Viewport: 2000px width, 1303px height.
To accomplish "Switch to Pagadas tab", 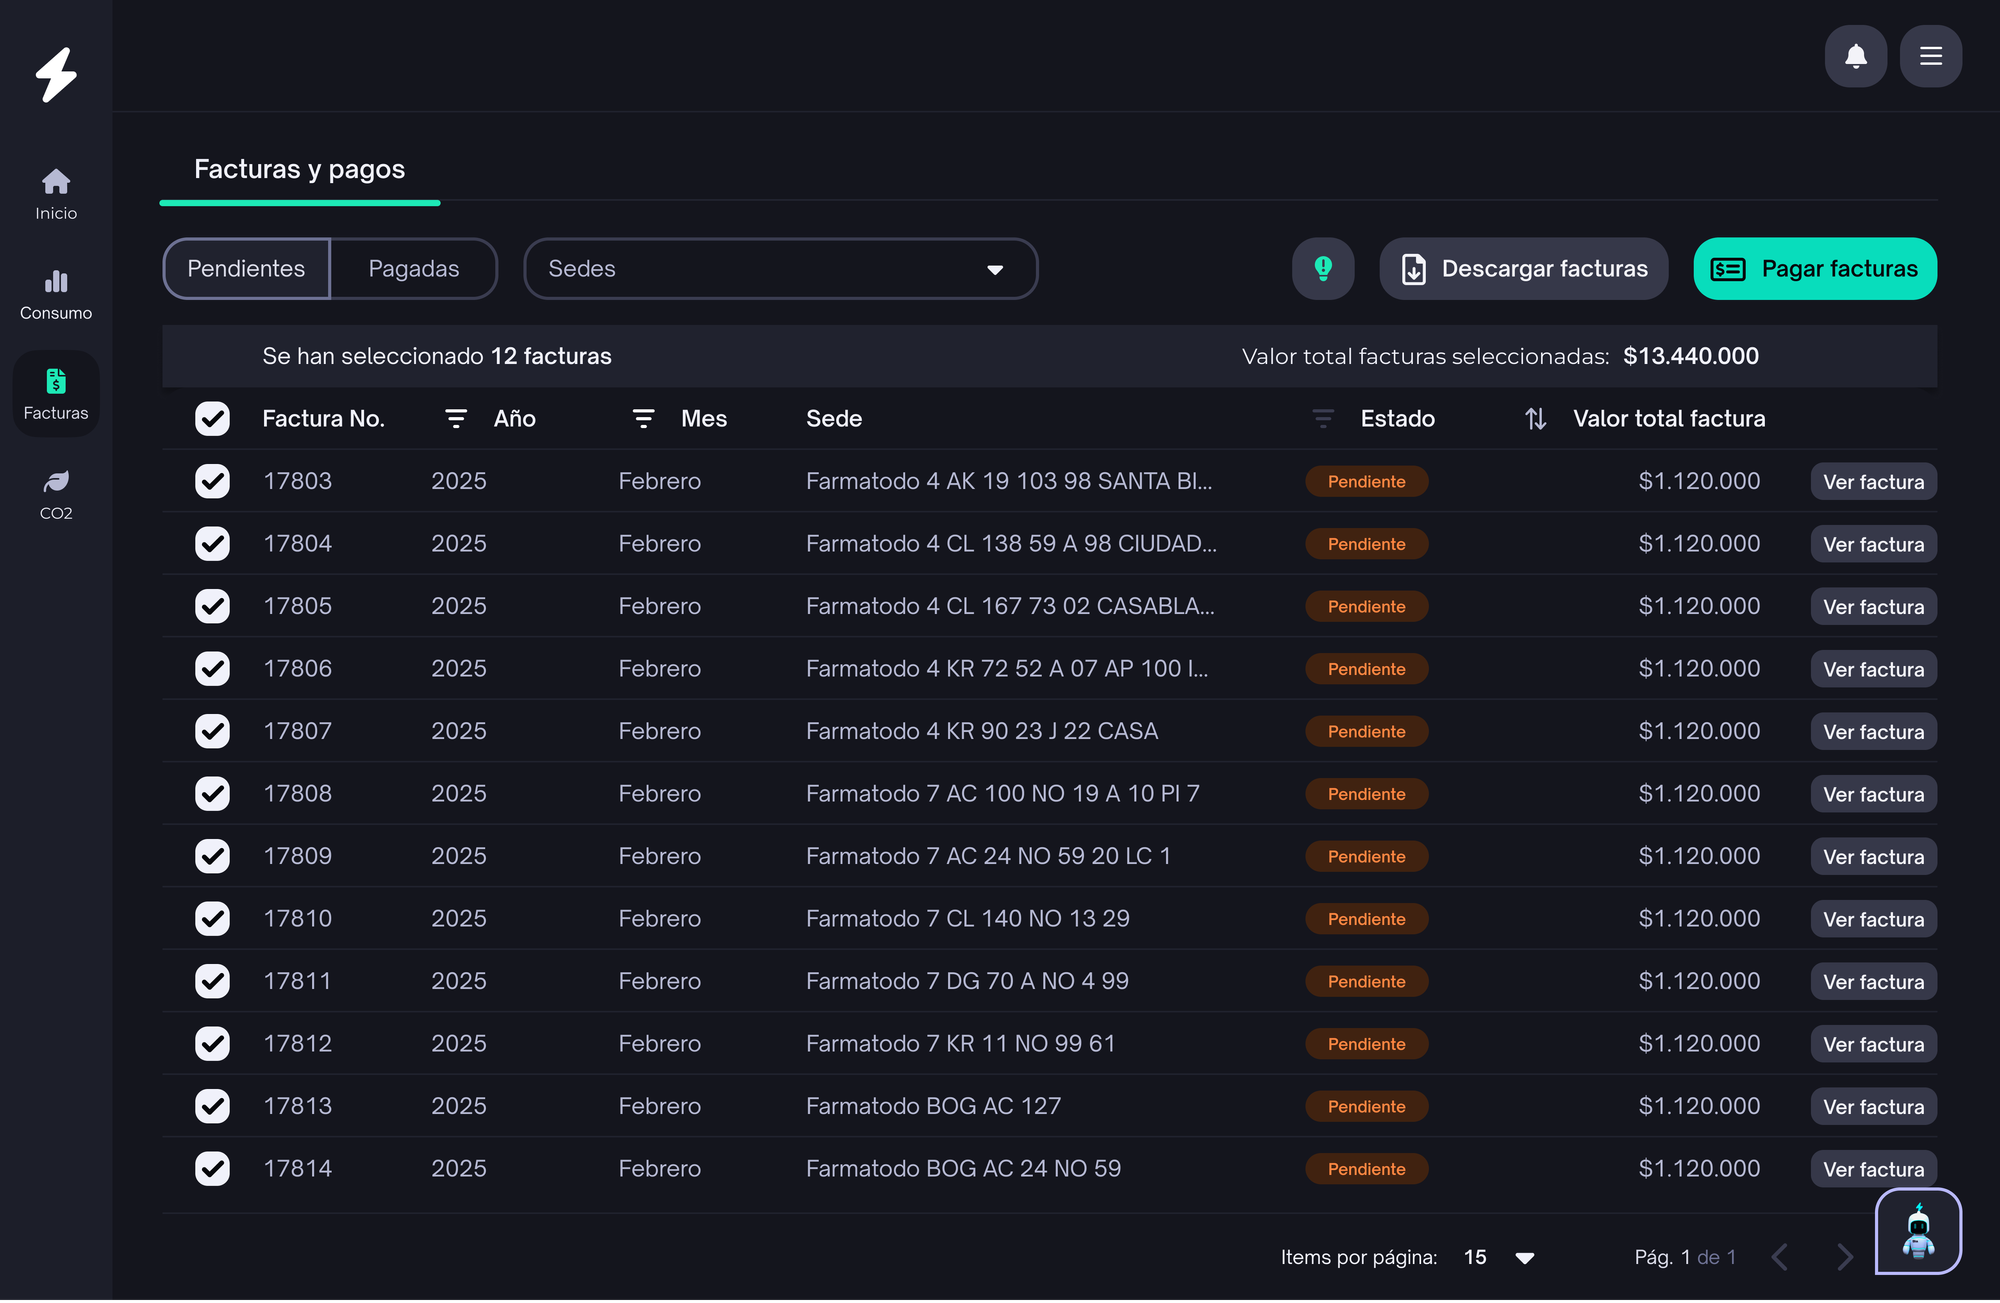I will point(413,268).
